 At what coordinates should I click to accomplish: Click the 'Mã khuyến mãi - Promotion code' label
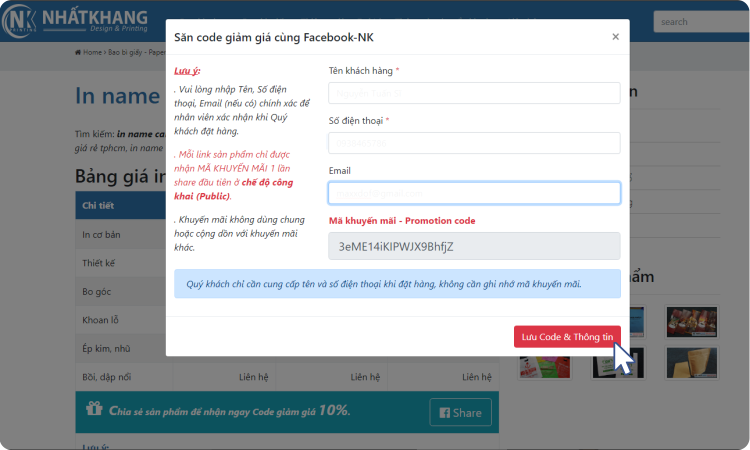pos(402,220)
